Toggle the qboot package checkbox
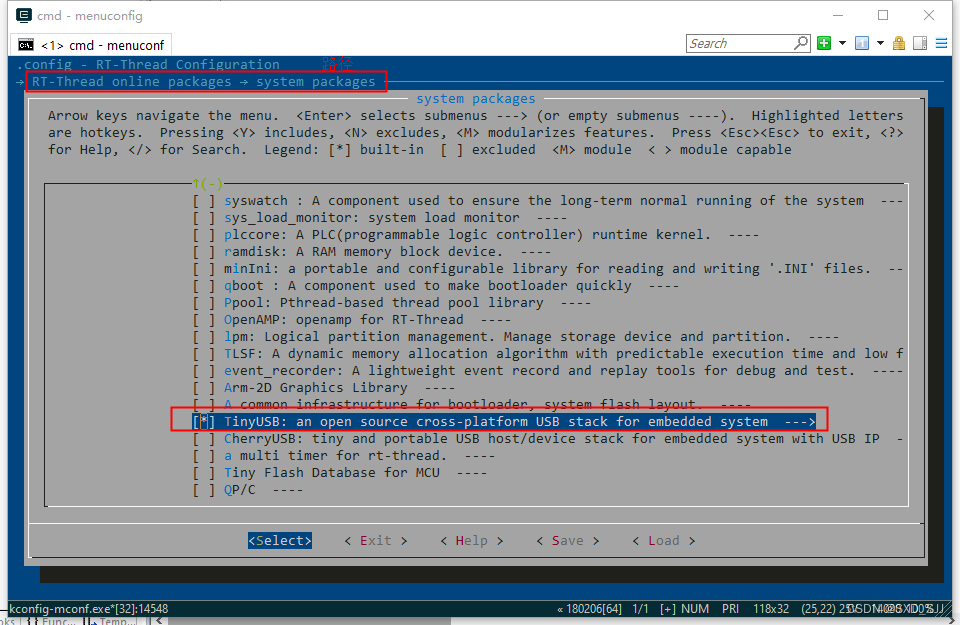The height and width of the screenshot is (625, 960). [204, 286]
